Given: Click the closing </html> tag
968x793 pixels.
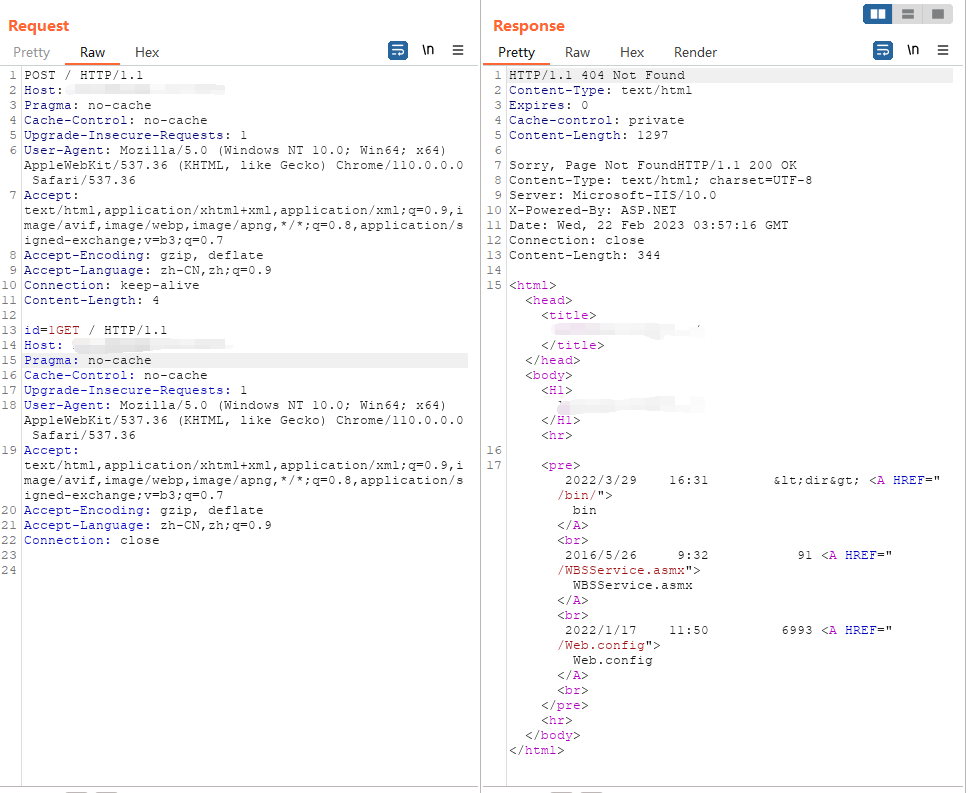Looking at the screenshot, I should coord(536,750).
